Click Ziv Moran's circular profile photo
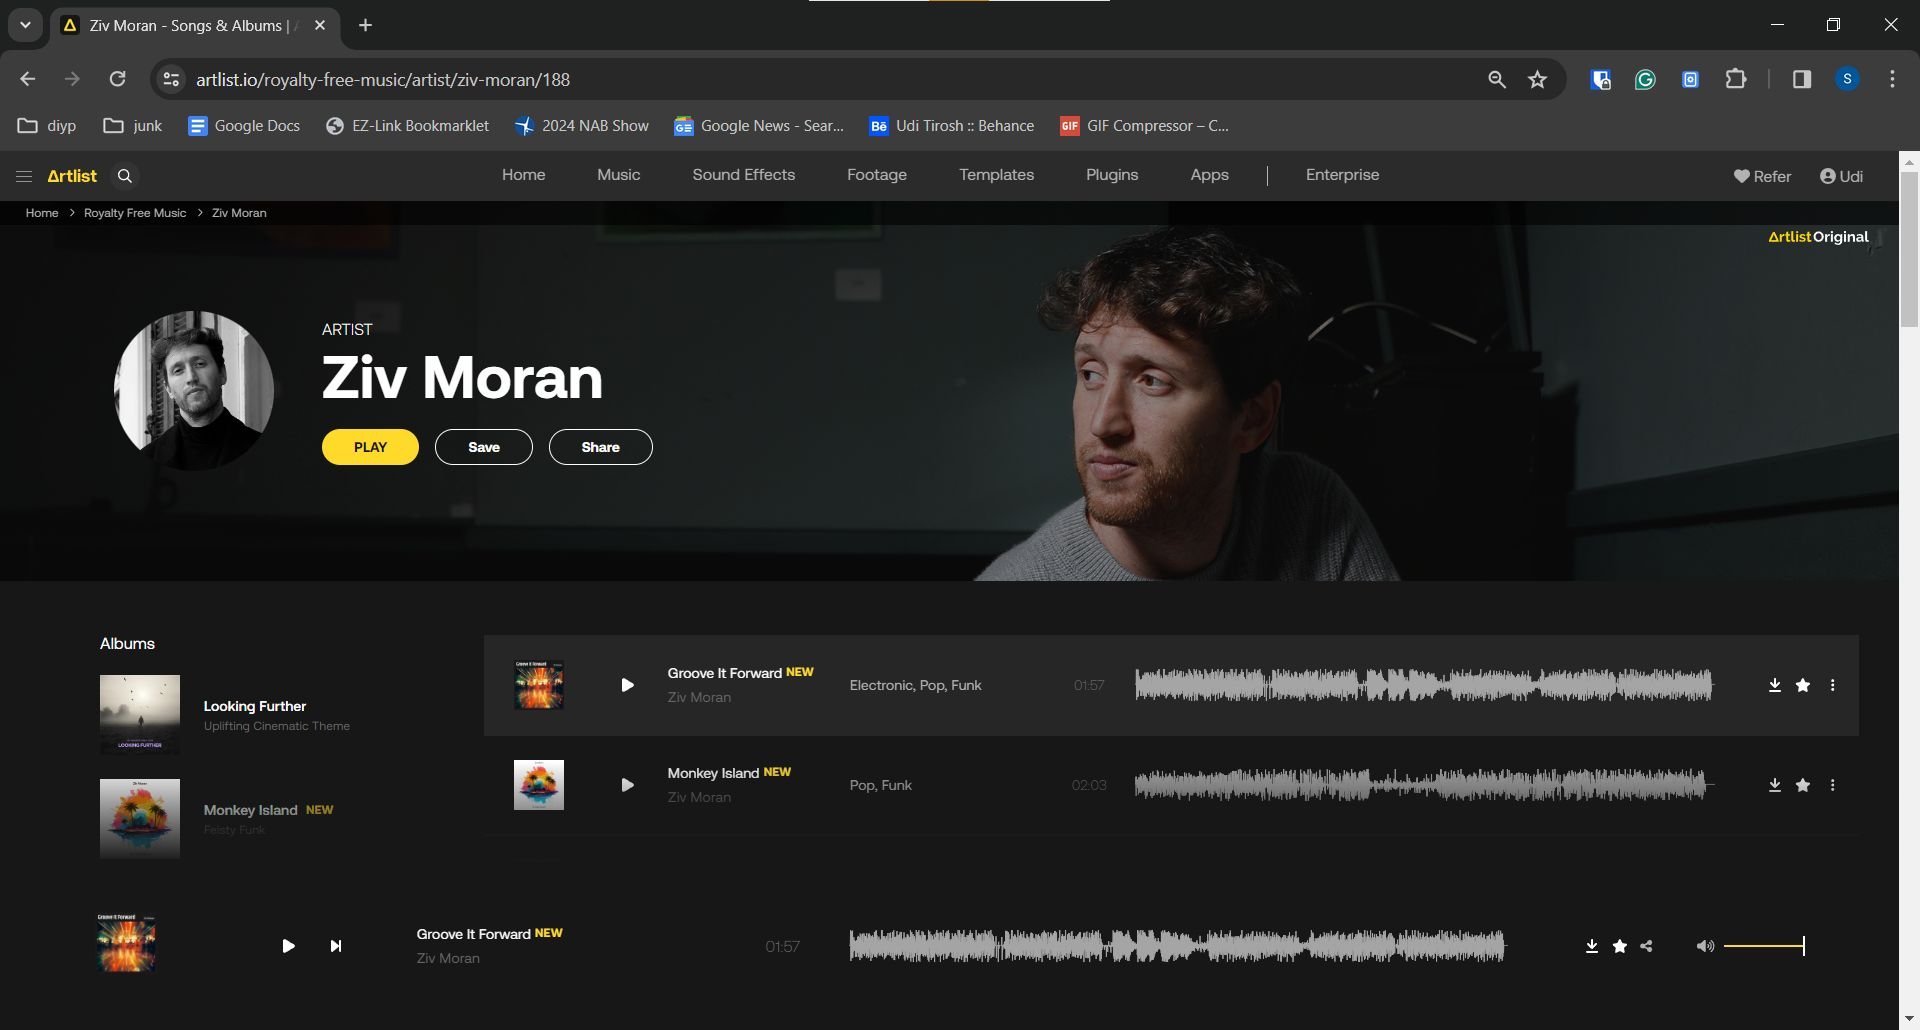The width and height of the screenshot is (1920, 1030). click(x=194, y=391)
